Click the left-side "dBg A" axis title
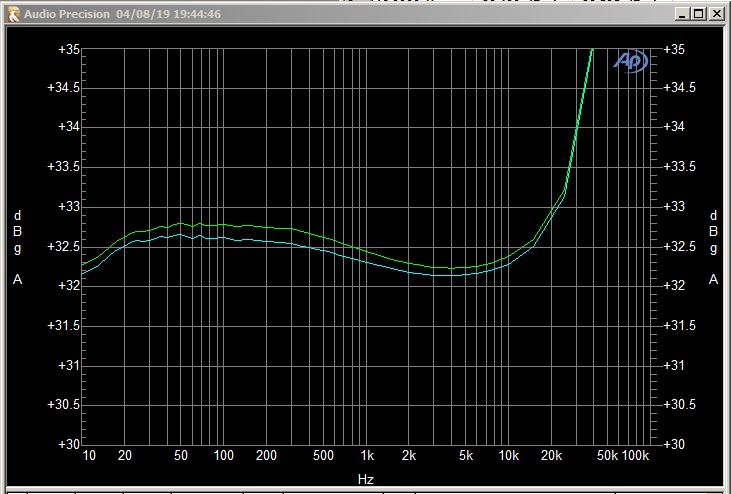The width and height of the screenshot is (731, 494). point(17,247)
